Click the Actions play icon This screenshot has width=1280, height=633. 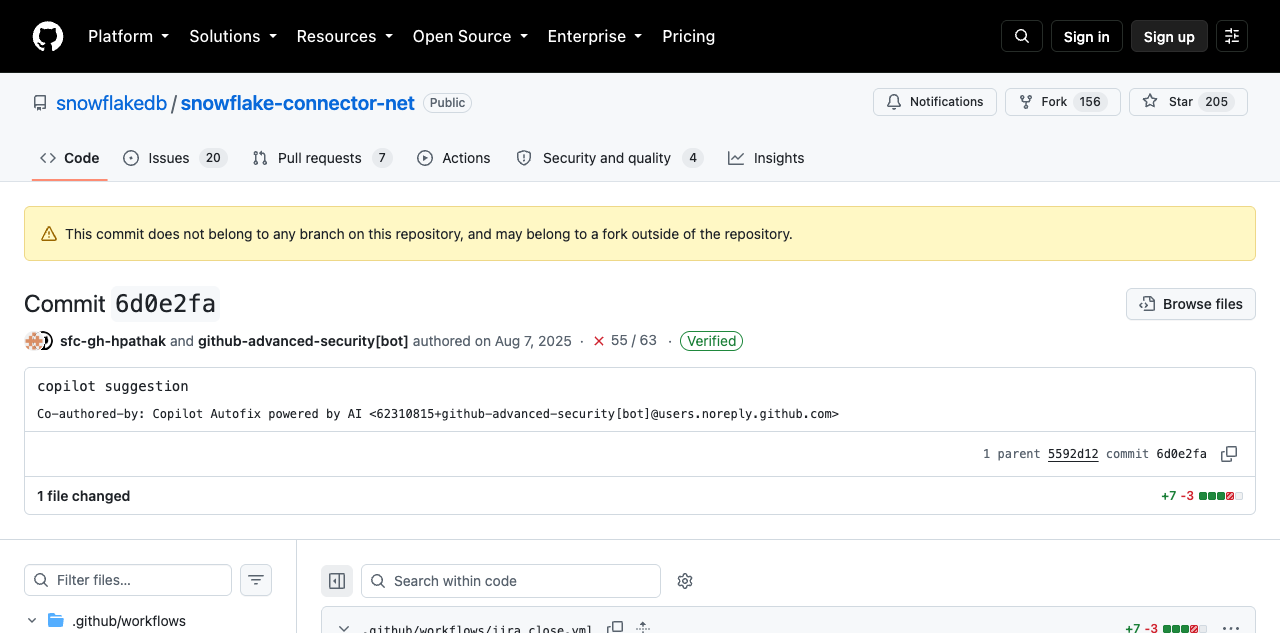pyautogui.click(x=425, y=158)
